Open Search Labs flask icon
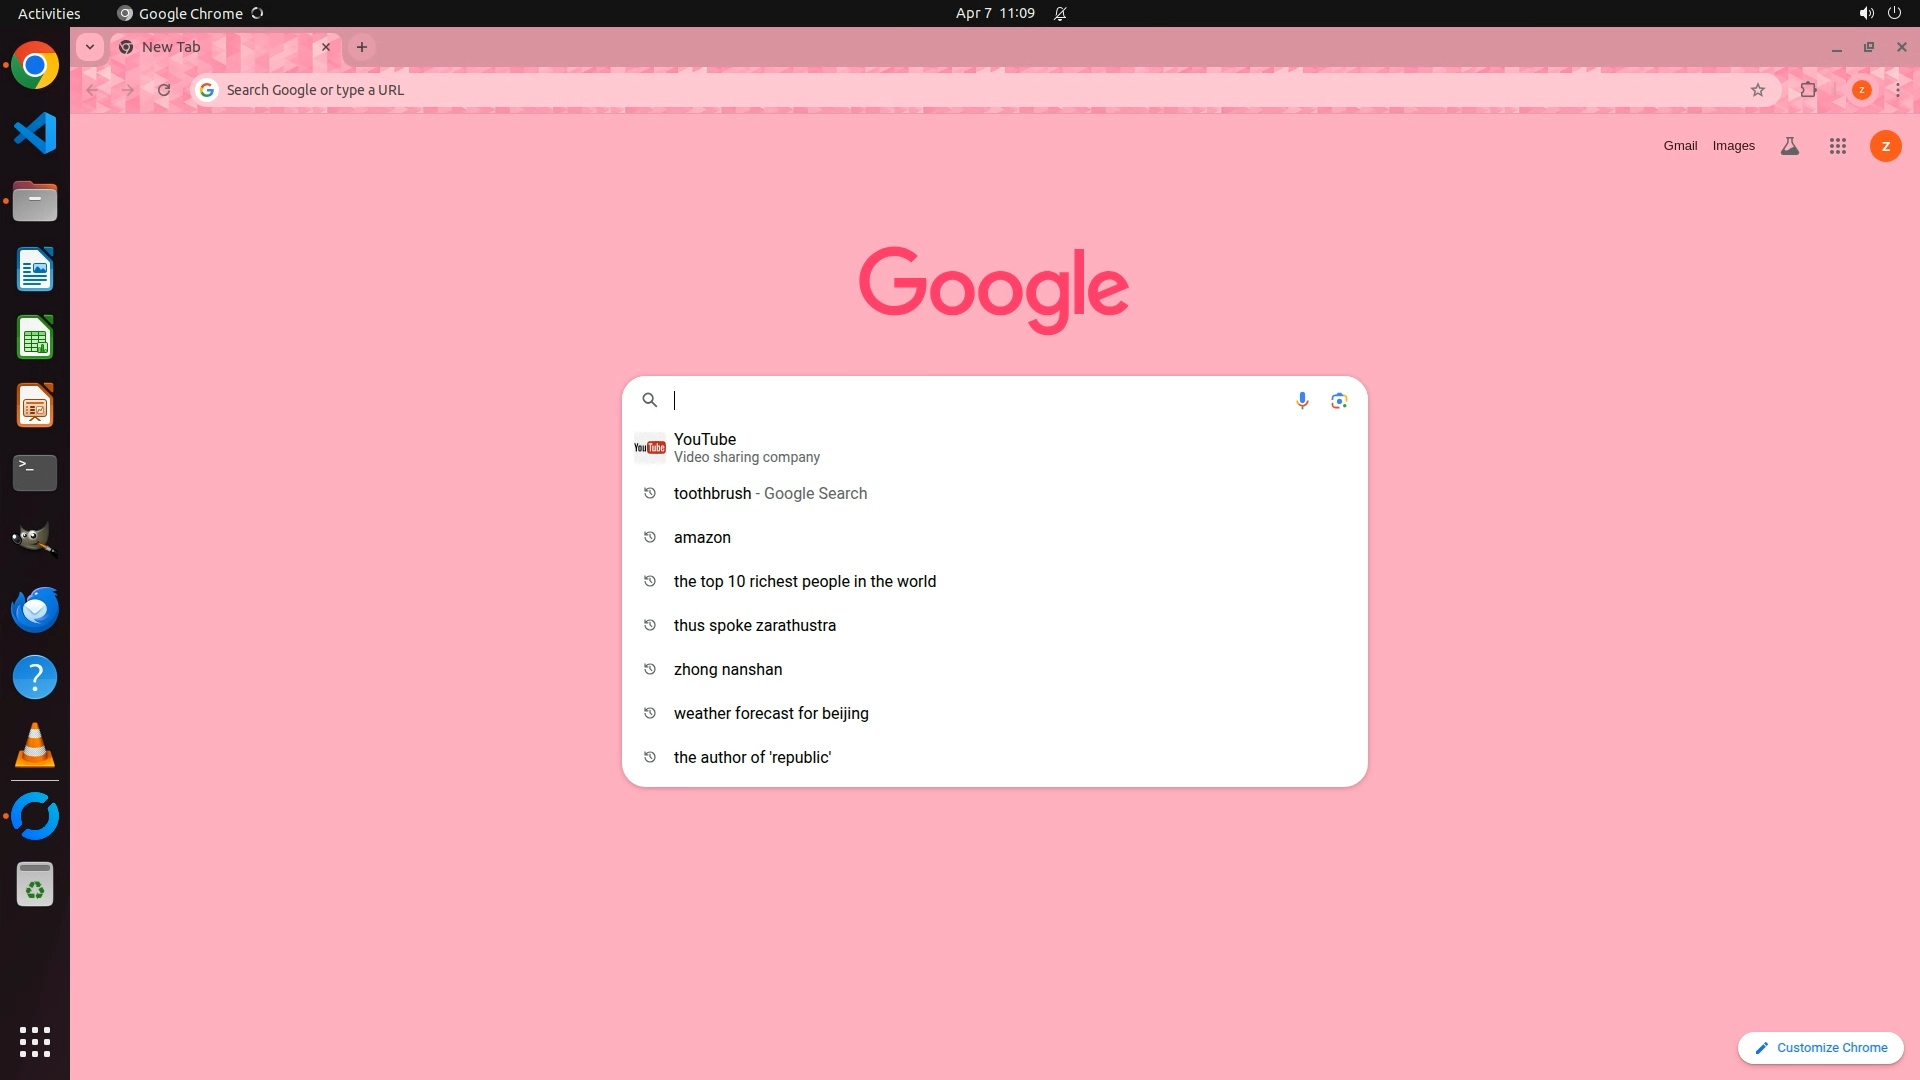This screenshot has height=1080, width=1920. (x=1790, y=146)
